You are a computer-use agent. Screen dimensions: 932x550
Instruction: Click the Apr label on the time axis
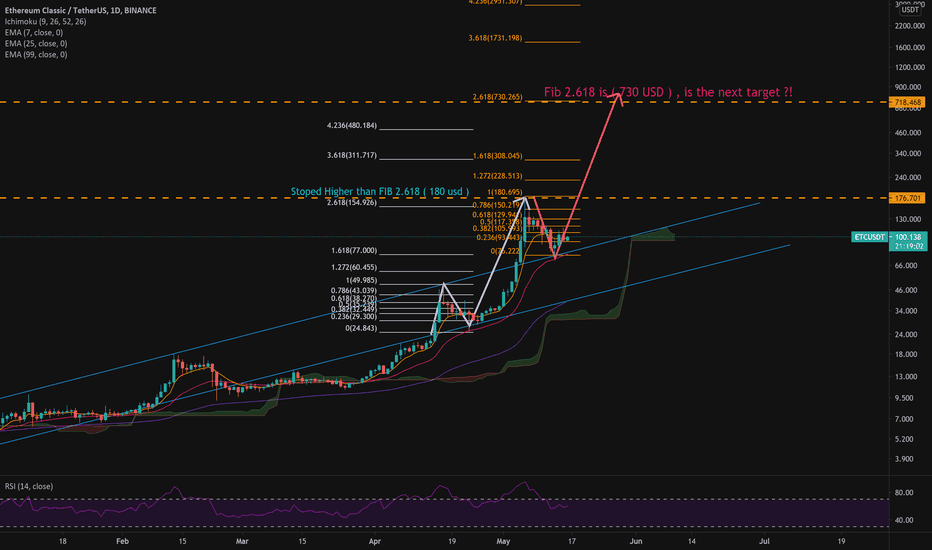(374, 541)
